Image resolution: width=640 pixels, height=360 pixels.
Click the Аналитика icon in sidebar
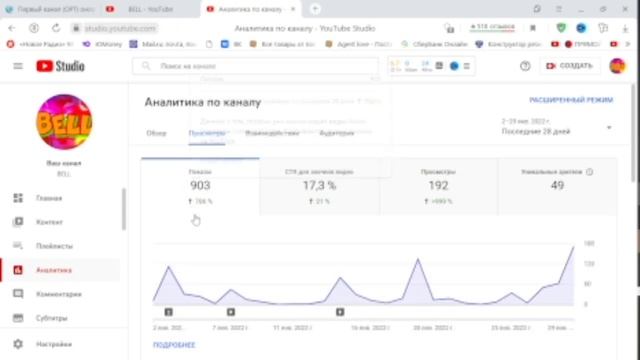18,270
